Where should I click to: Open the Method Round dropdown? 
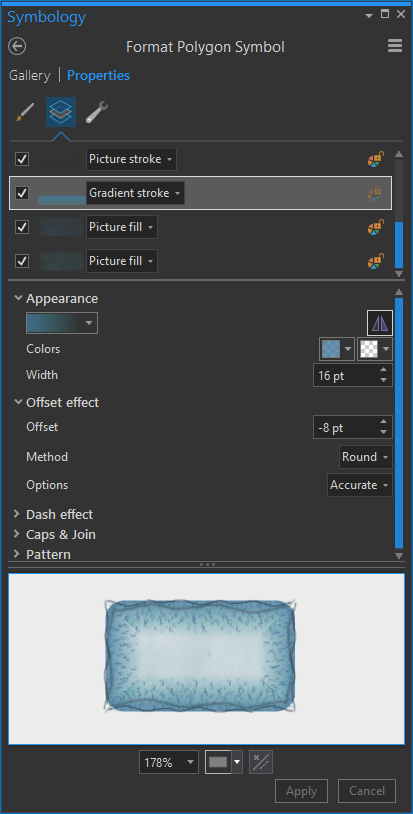click(x=366, y=457)
